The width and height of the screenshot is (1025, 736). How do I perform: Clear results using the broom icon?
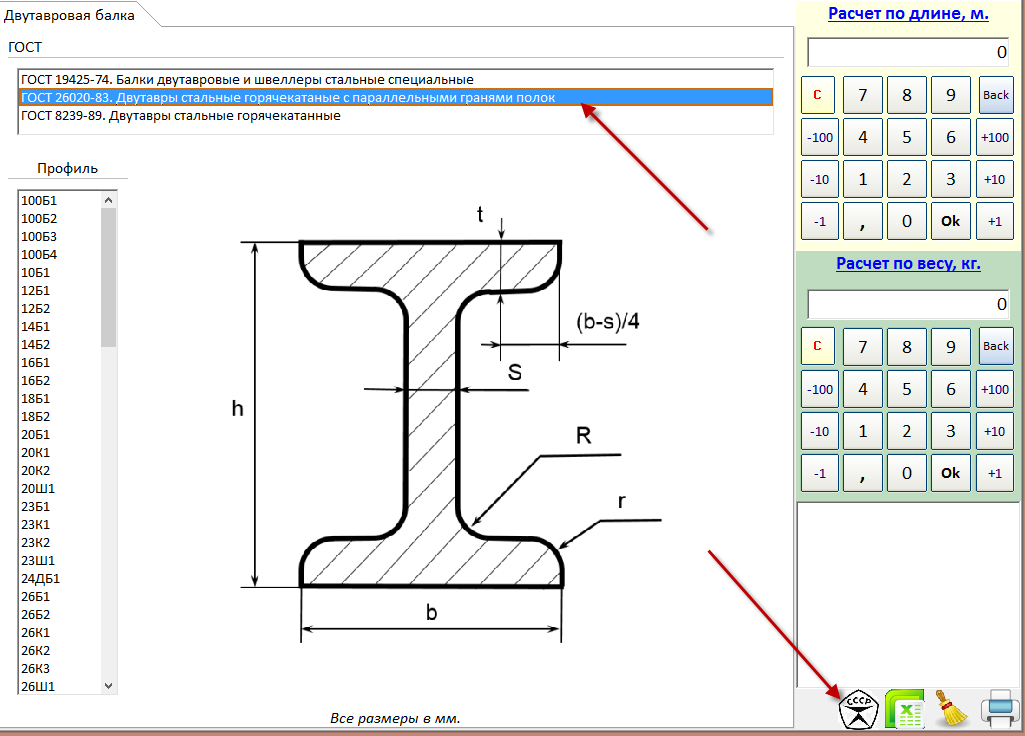pos(950,709)
